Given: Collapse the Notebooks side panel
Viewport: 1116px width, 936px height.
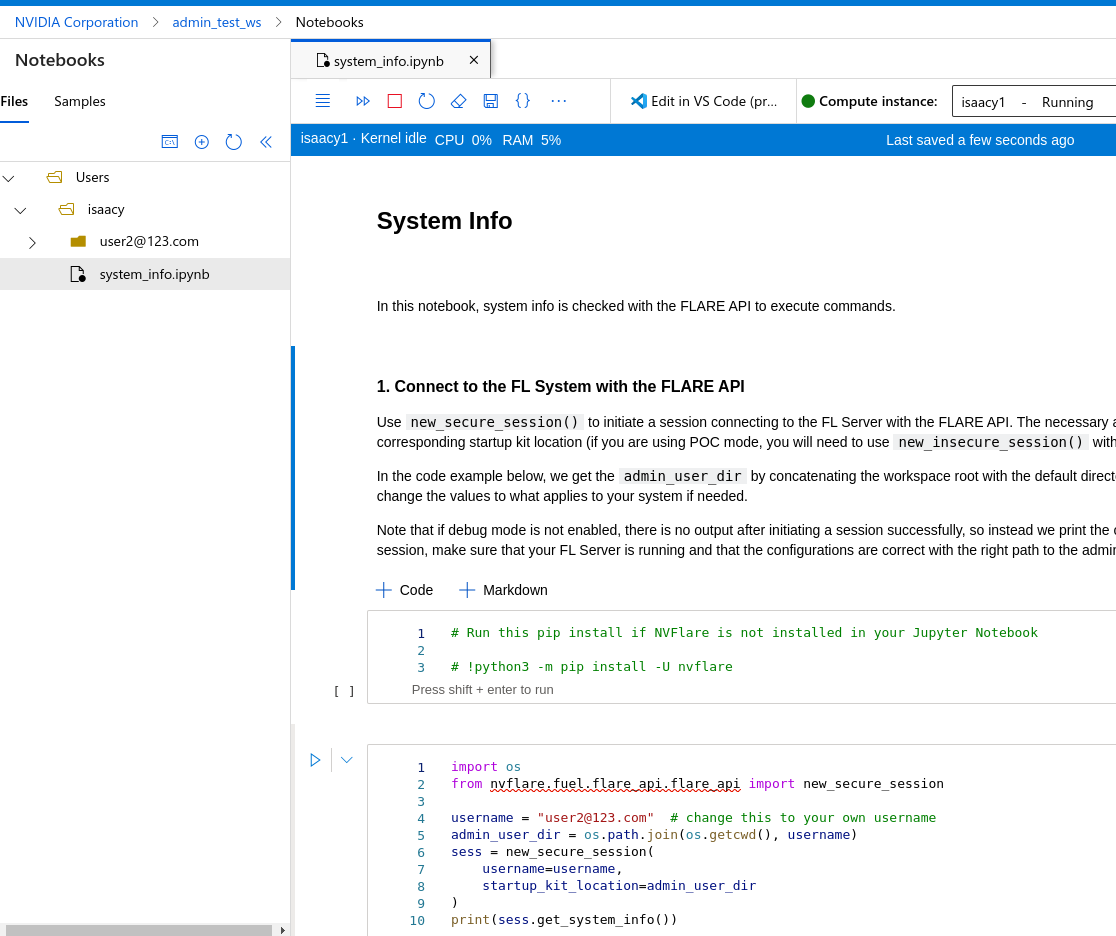Looking at the screenshot, I should [266, 142].
